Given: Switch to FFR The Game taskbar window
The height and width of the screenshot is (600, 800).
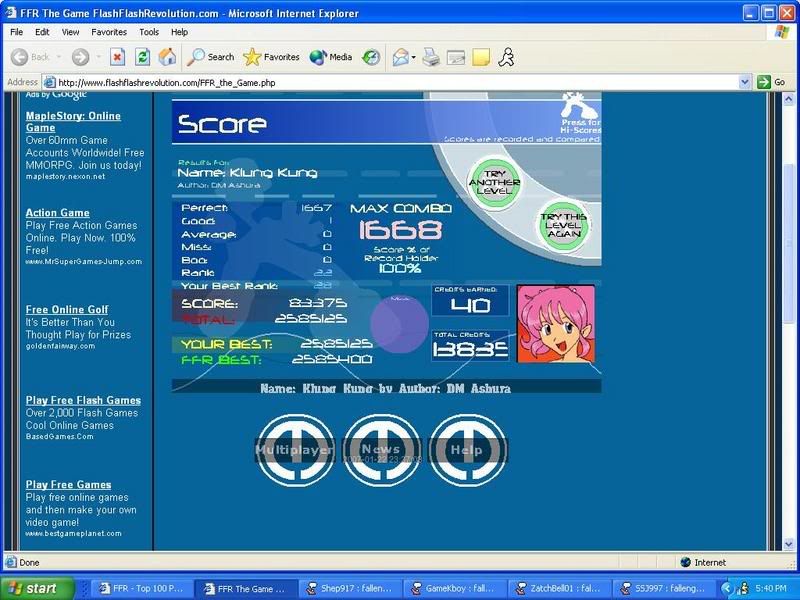Looking at the screenshot, I should 246,589.
